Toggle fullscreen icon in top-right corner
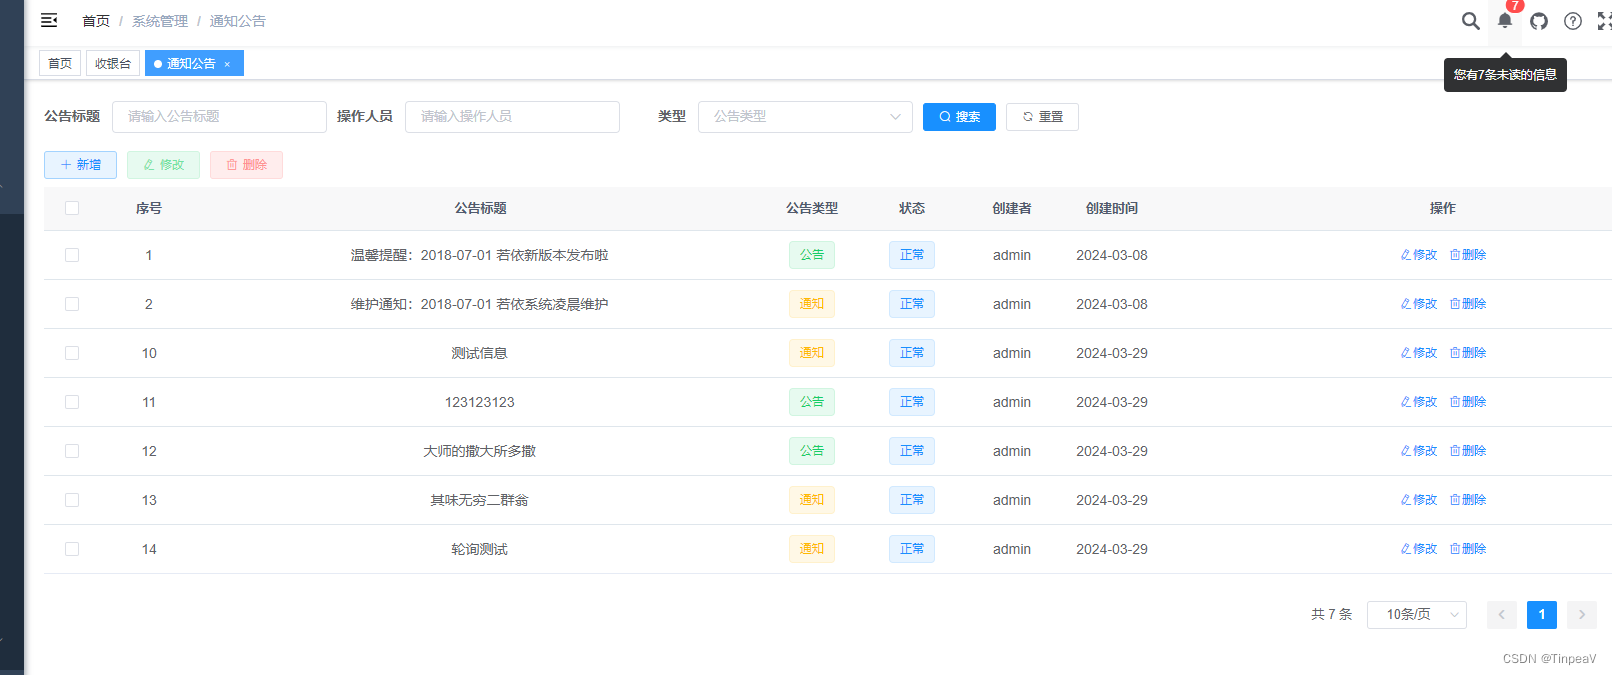This screenshot has width=1612, height=675. pos(1604,21)
